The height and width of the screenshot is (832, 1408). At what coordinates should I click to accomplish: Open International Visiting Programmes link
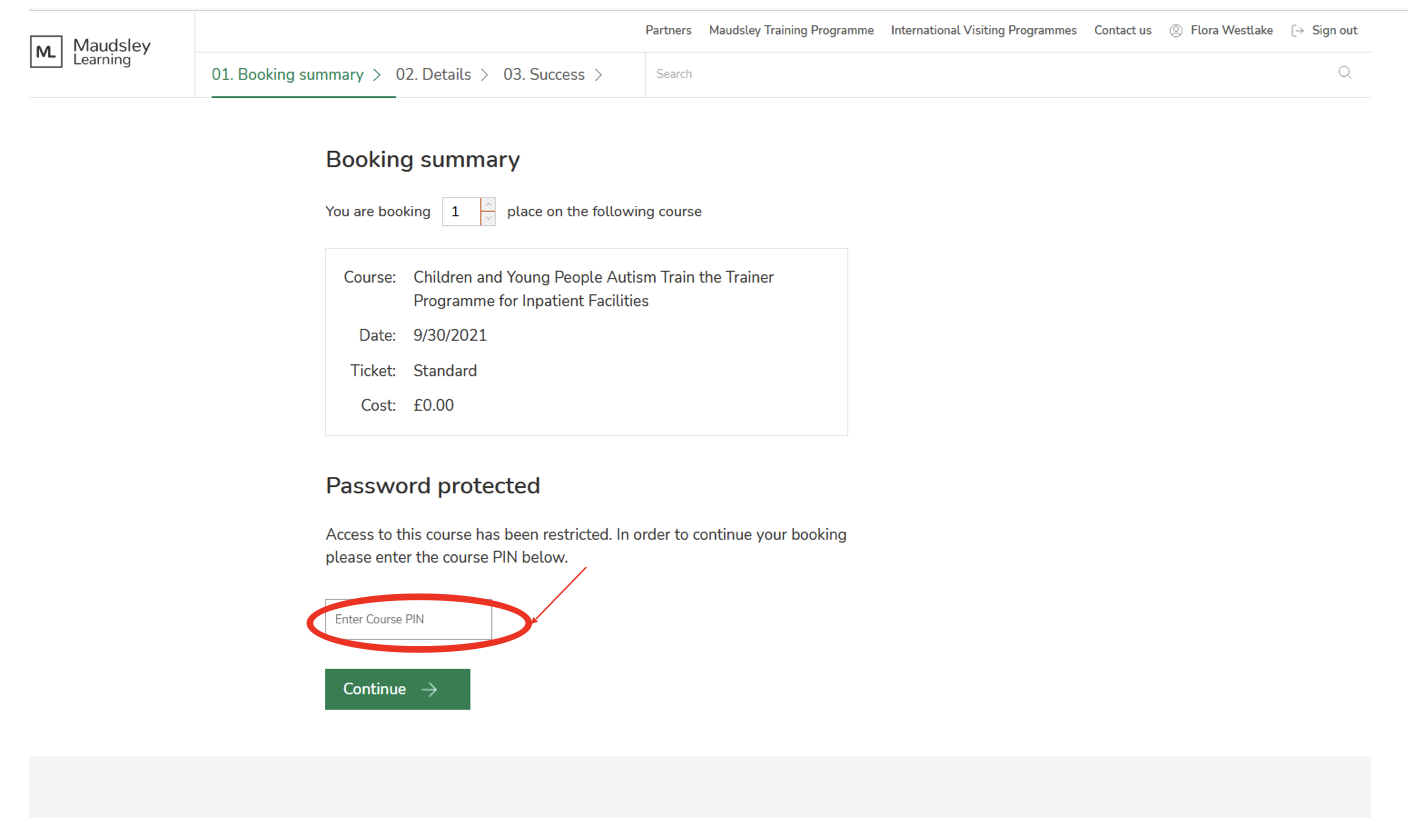(x=983, y=31)
